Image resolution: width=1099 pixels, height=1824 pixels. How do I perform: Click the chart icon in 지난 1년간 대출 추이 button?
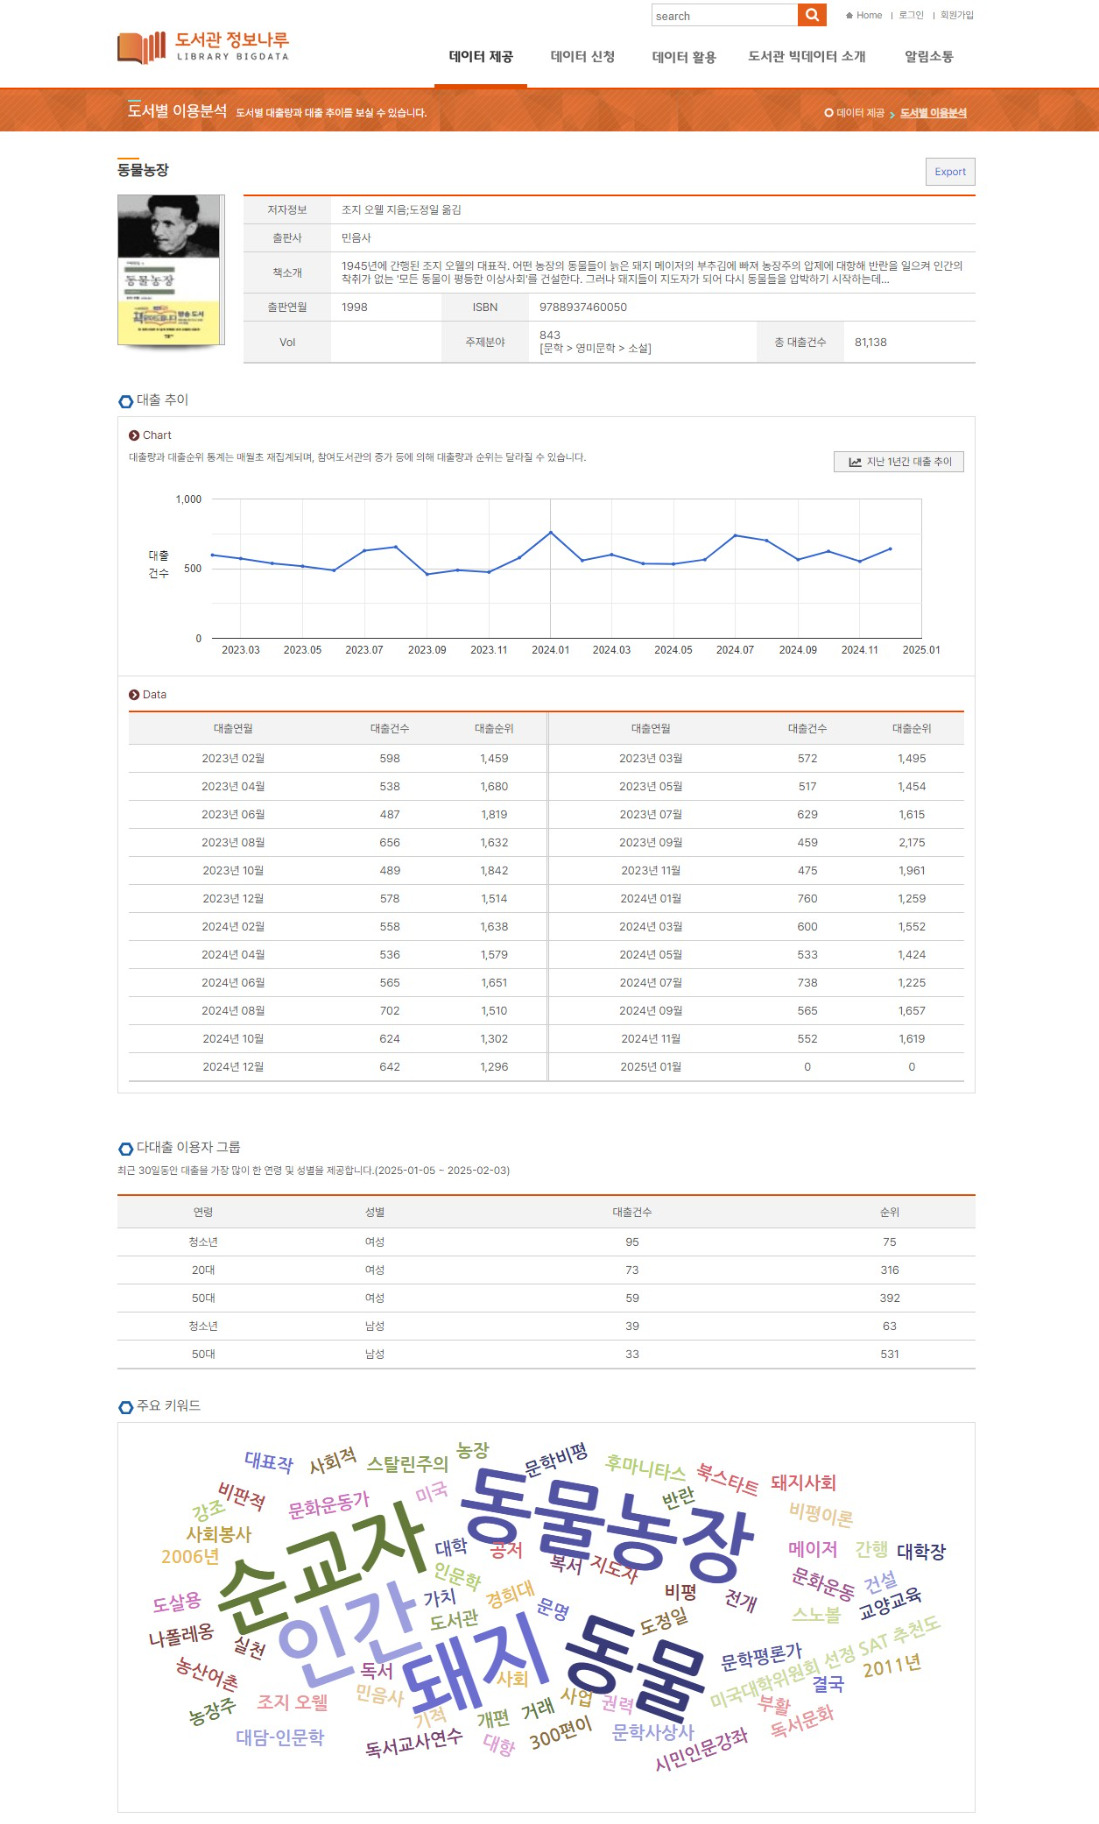pyautogui.click(x=855, y=462)
